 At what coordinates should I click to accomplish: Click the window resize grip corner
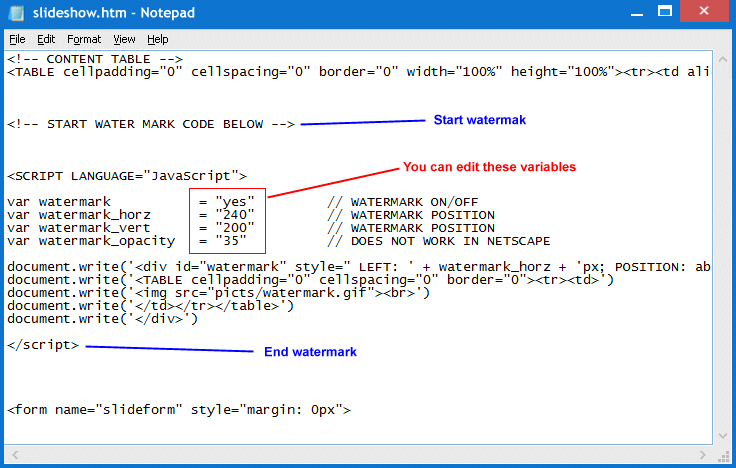[723, 456]
